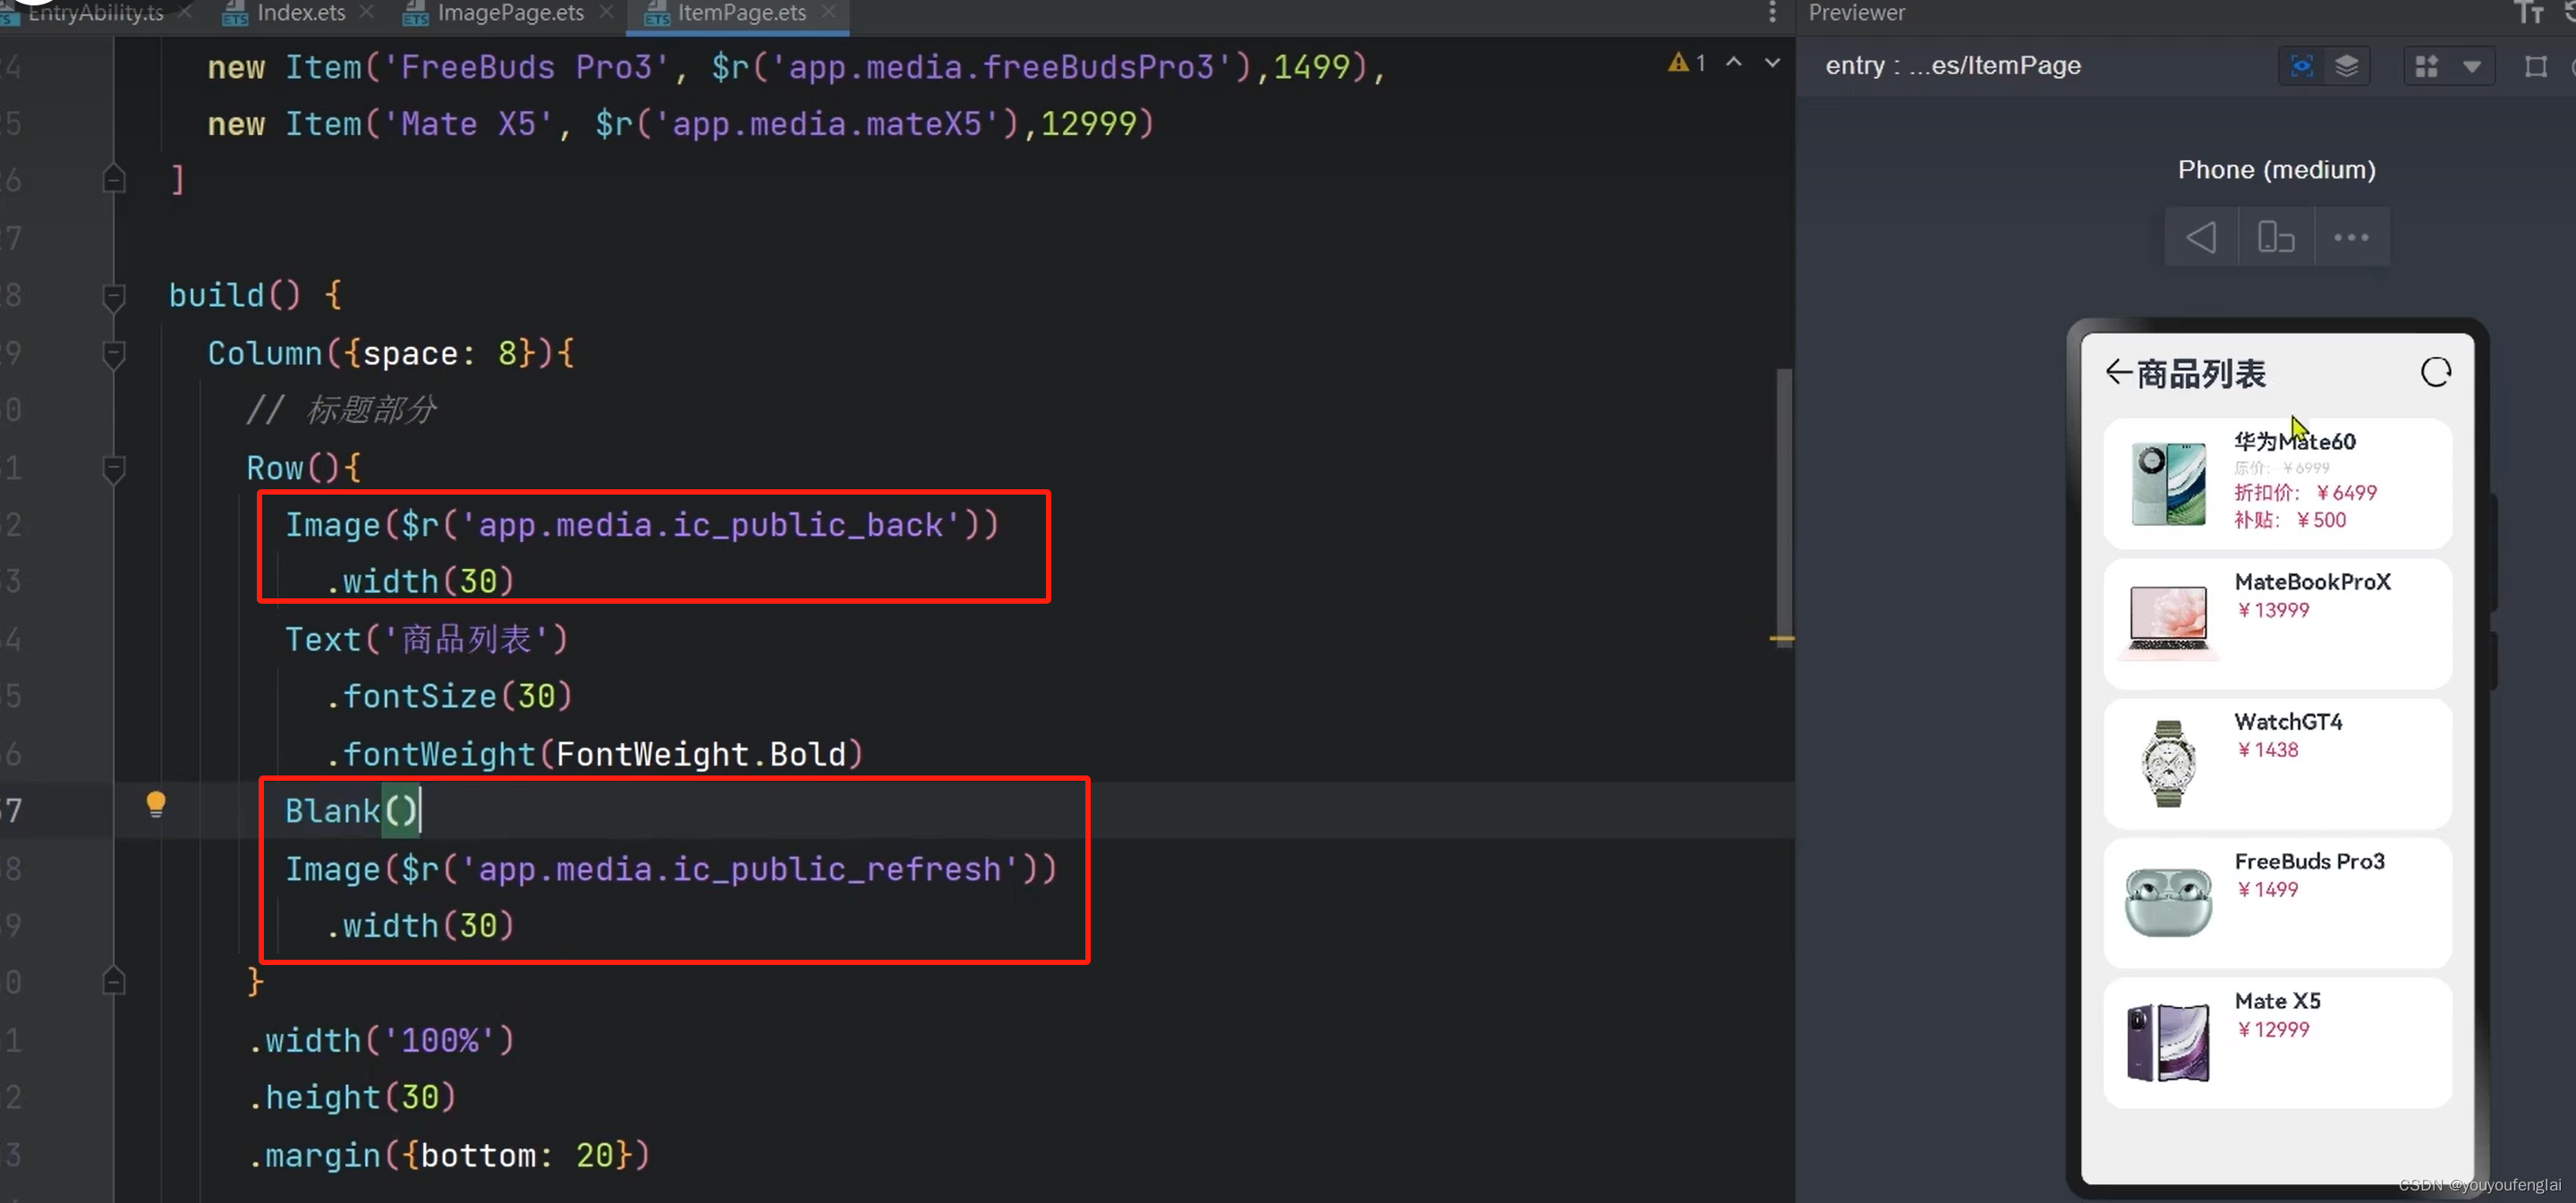This screenshot has height=1203, width=2576.
Task: Close the Index.ets tab
Action: click(367, 12)
